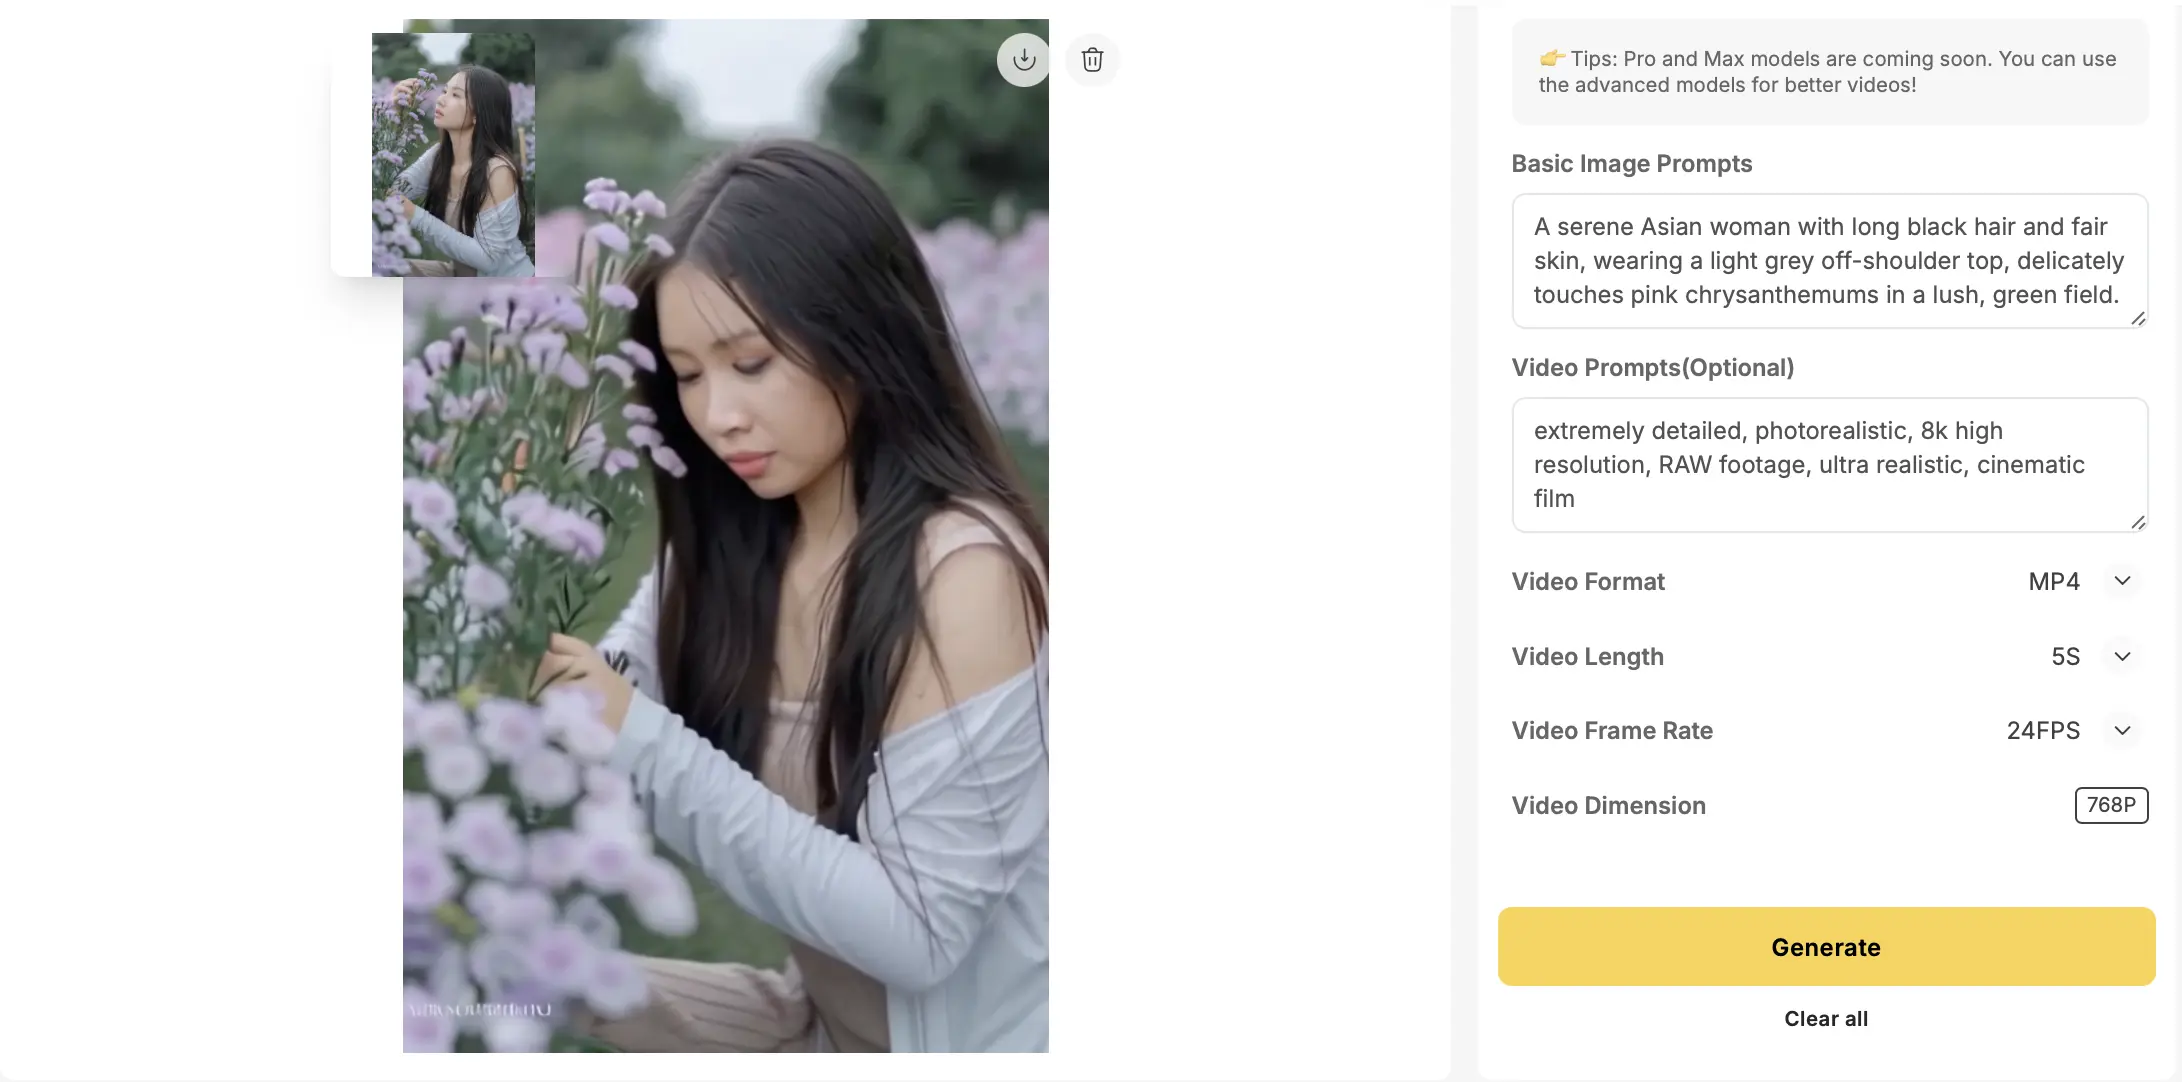Click the Video Dimension label
Screen dimensions: 2182x1082
point(1608,805)
